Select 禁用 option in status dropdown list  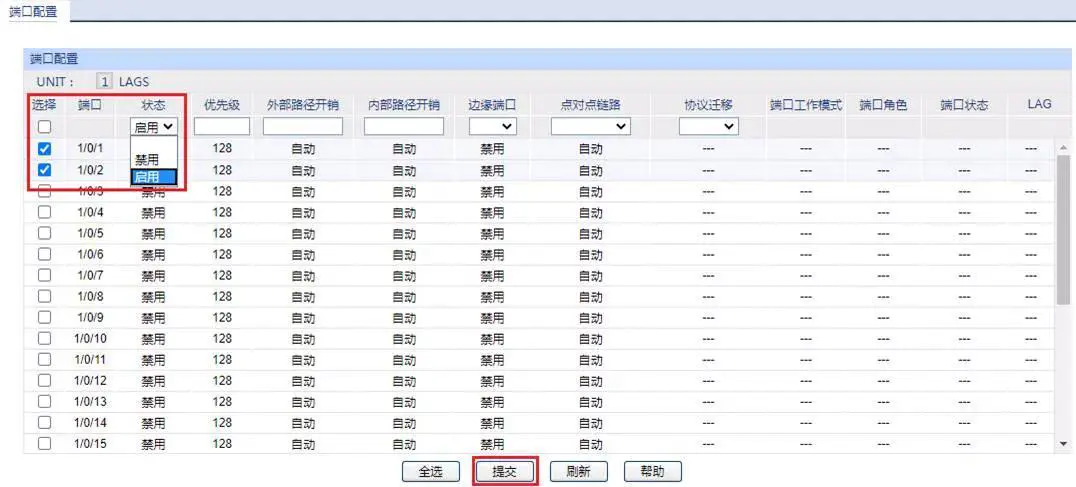tap(147, 159)
